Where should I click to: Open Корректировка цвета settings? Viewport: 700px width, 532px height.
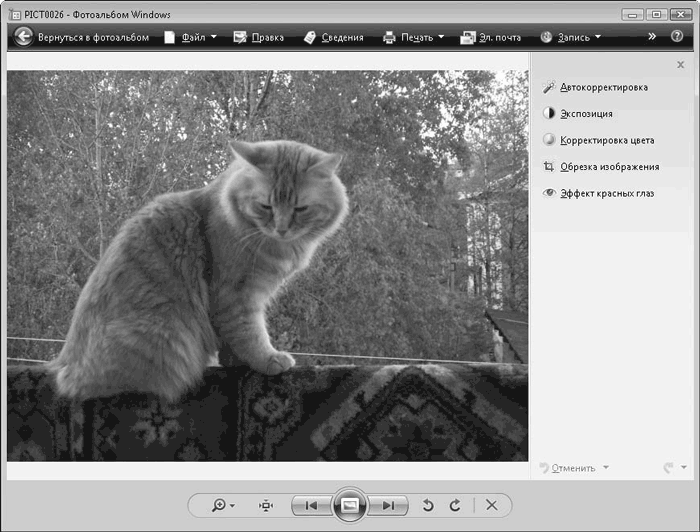click(607, 141)
